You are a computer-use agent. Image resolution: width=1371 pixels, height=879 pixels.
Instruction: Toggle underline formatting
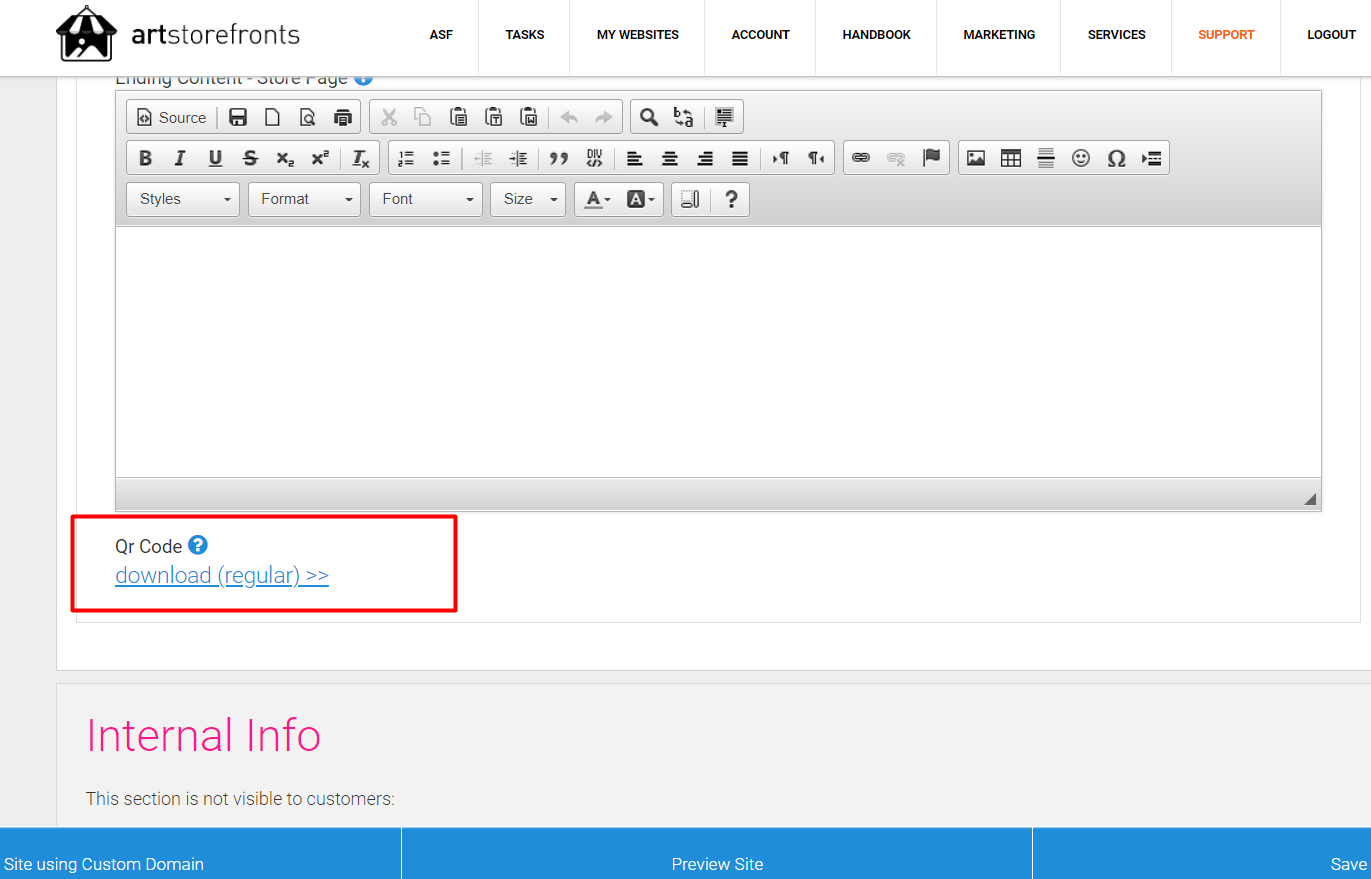click(x=215, y=158)
